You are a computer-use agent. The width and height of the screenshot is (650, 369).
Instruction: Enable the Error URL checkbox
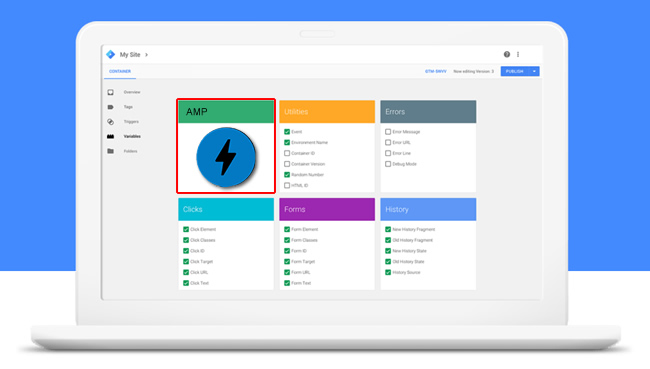388,143
